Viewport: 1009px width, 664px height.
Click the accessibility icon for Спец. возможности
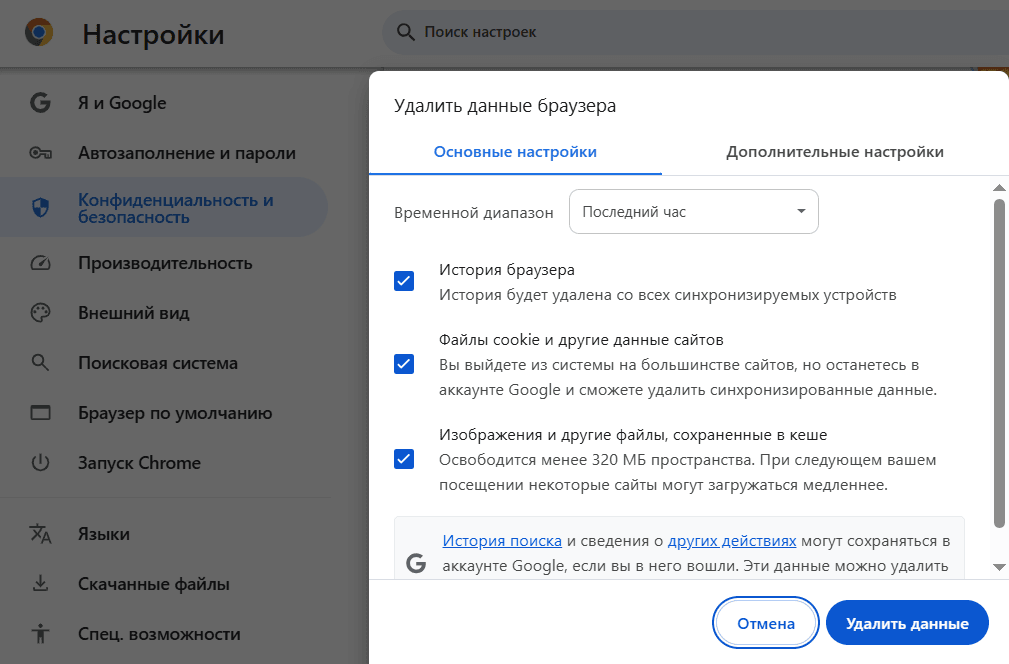click(x=40, y=634)
